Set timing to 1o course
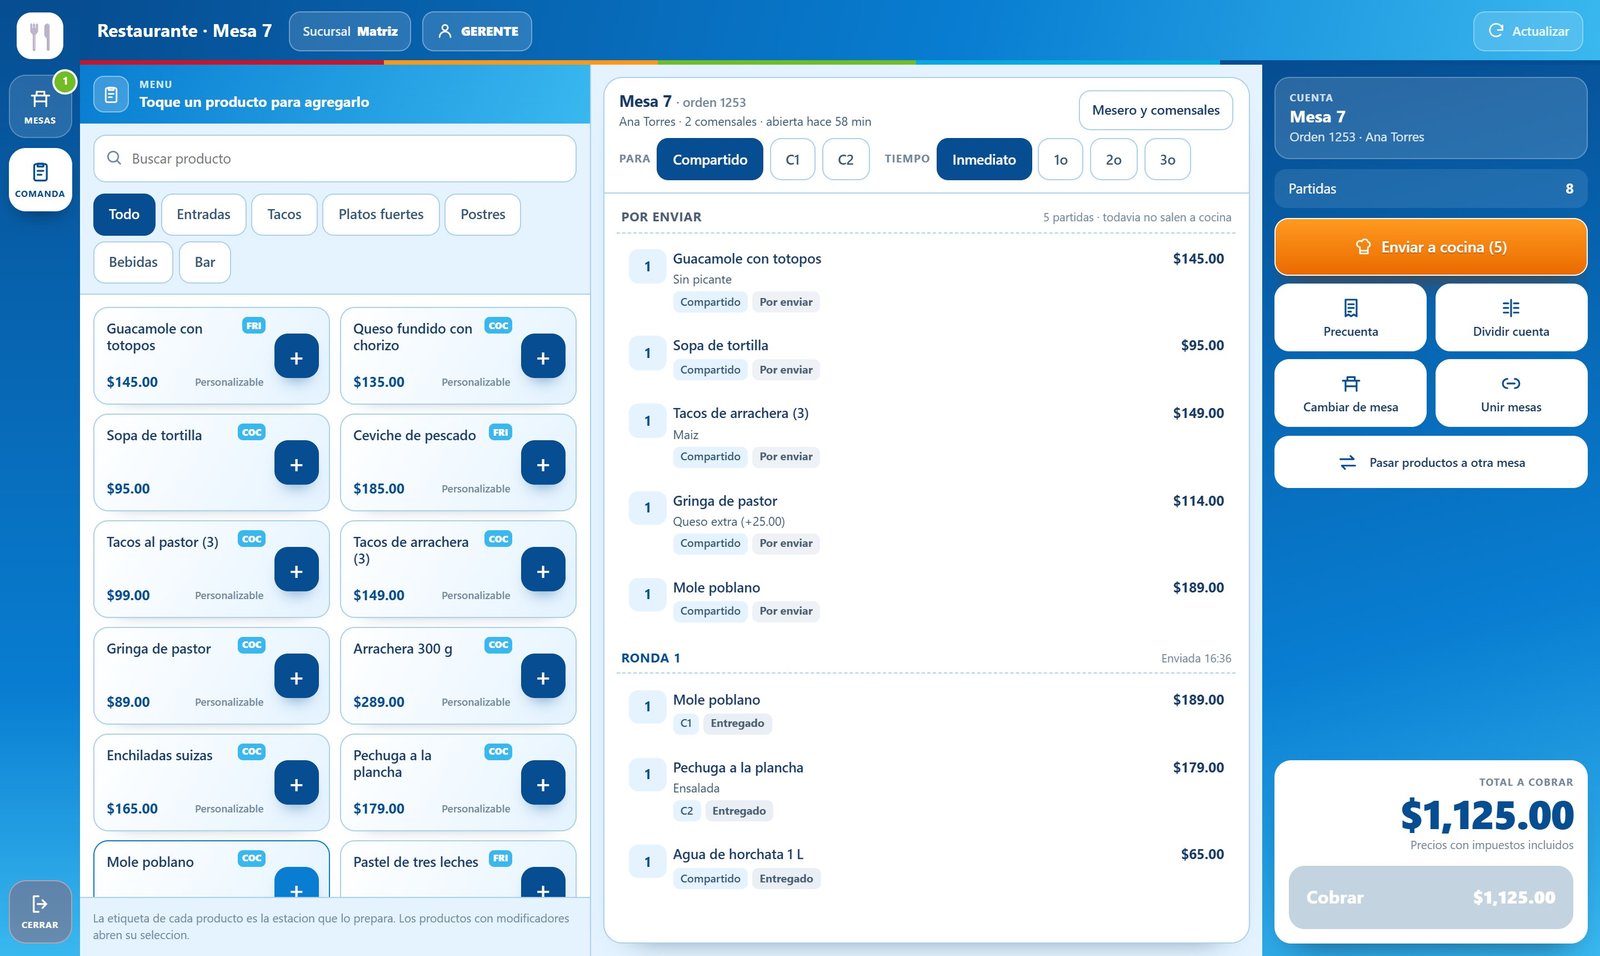1600x956 pixels. pyautogui.click(x=1061, y=159)
